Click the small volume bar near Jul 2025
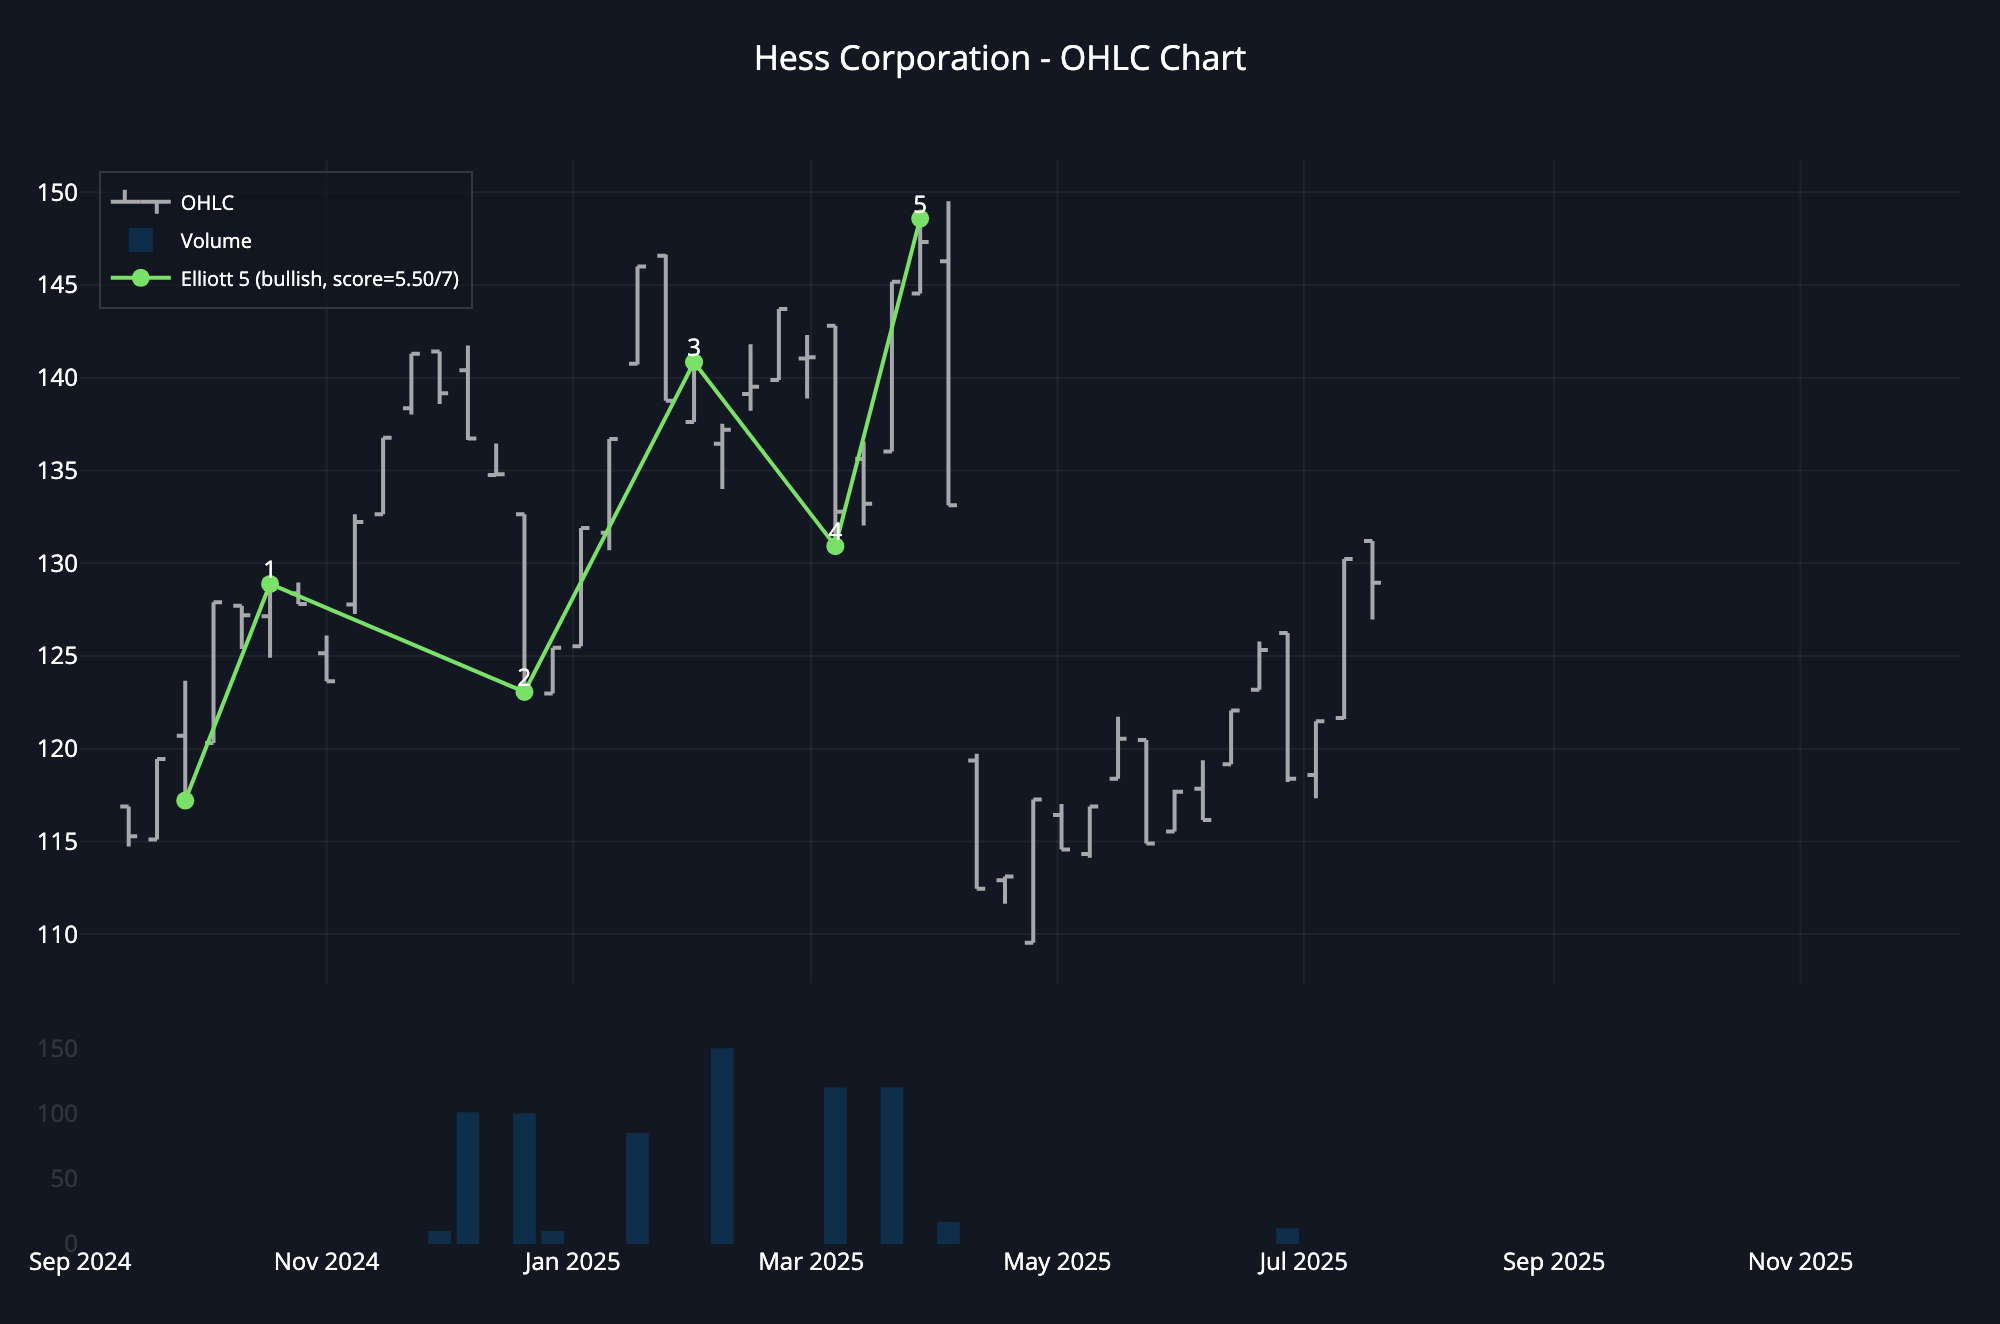 click(x=1287, y=1236)
